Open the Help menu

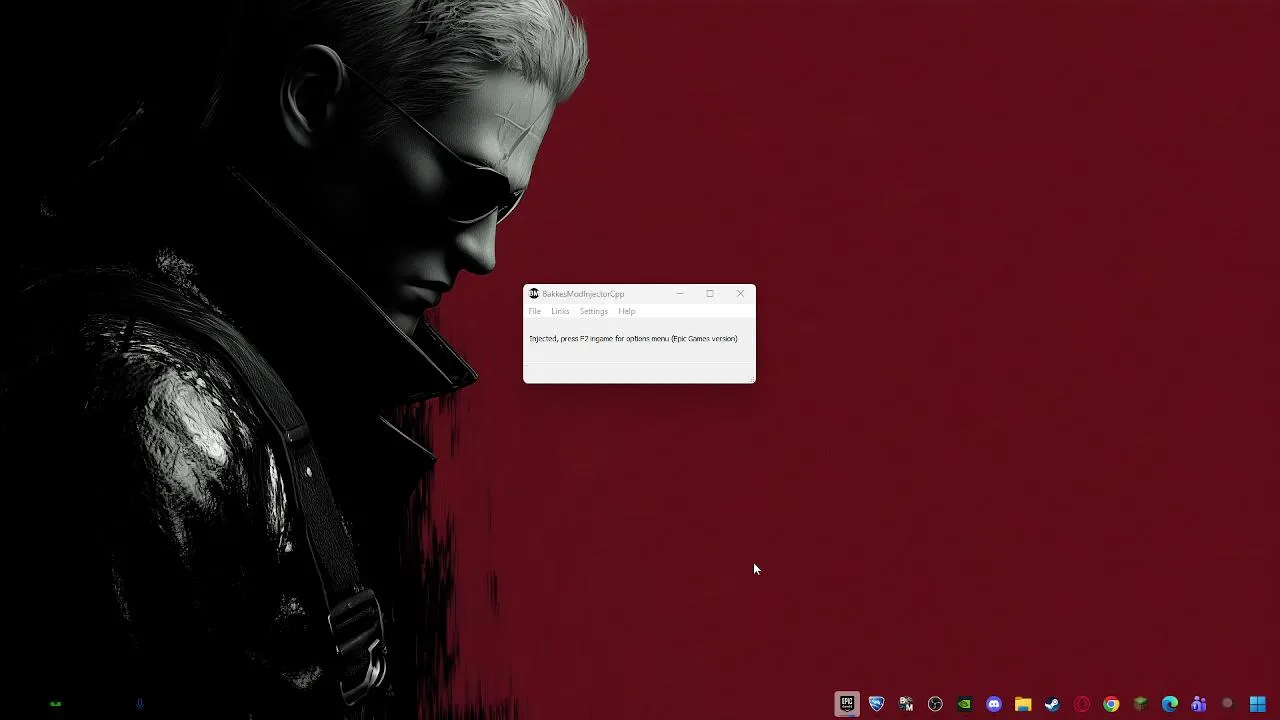tap(626, 311)
